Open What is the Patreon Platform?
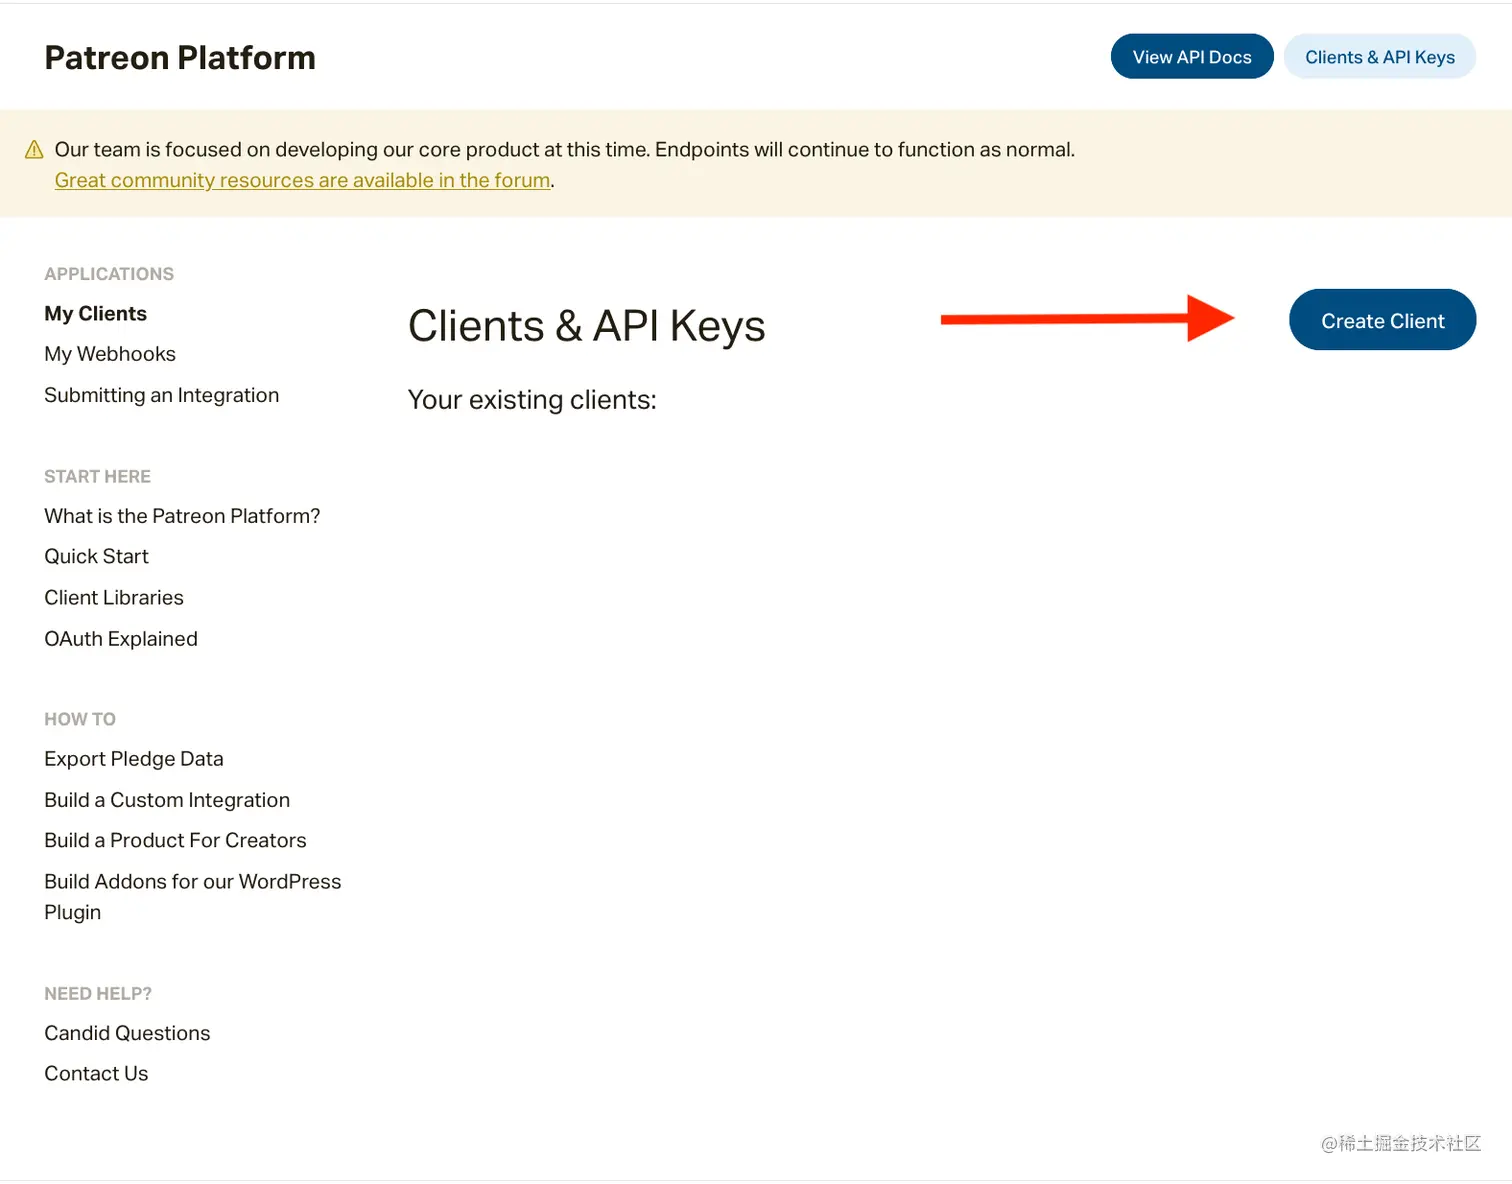 pyautogui.click(x=182, y=516)
